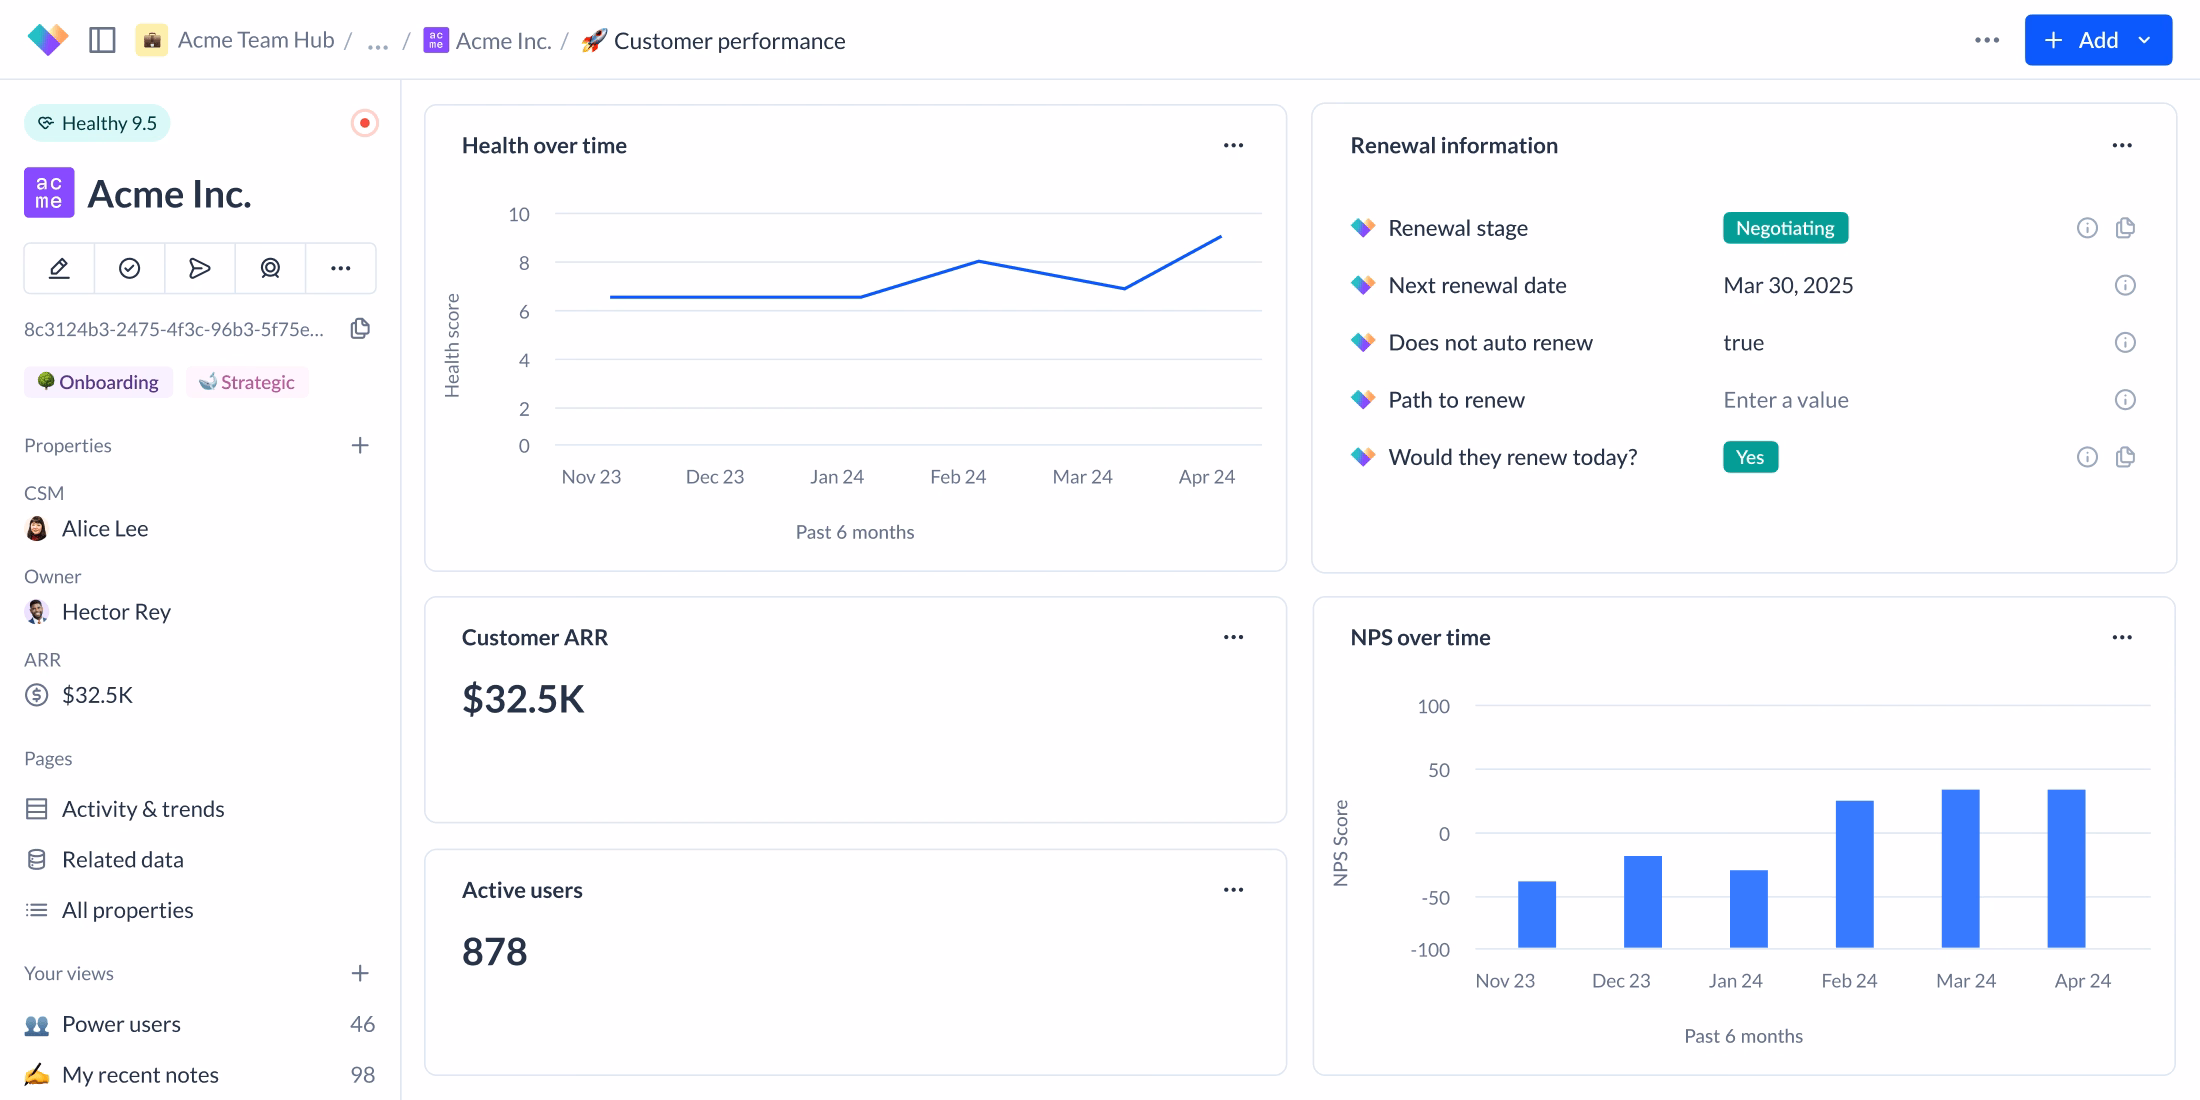Screen dimensions: 2200x1100
Task: Open the Health over time options menu
Action: 1233,145
